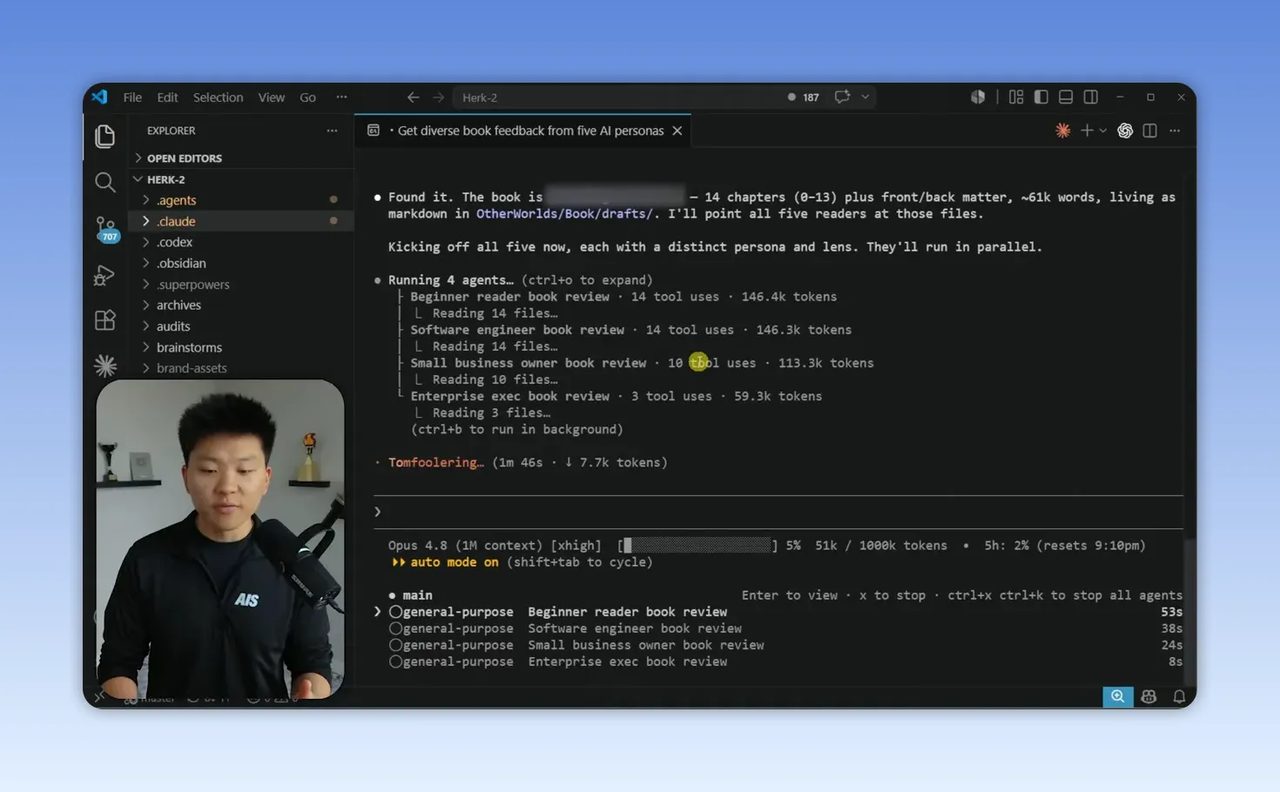The image size is (1280, 792).
Task: Click the VS Code logo in title bar
Action: (x=99, y=97)
